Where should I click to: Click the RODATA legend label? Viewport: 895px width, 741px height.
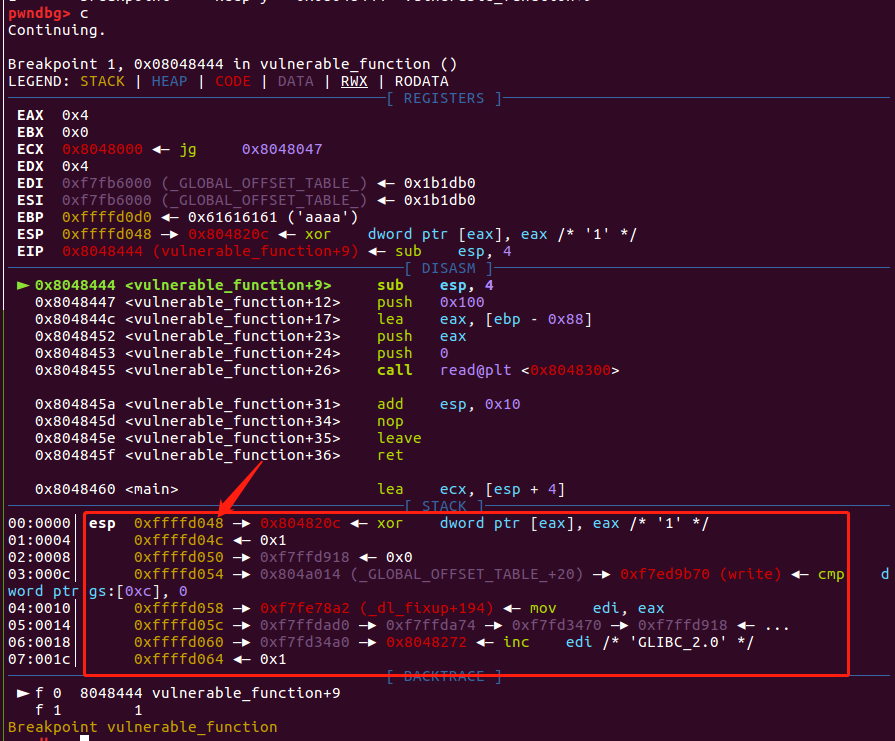421,81
